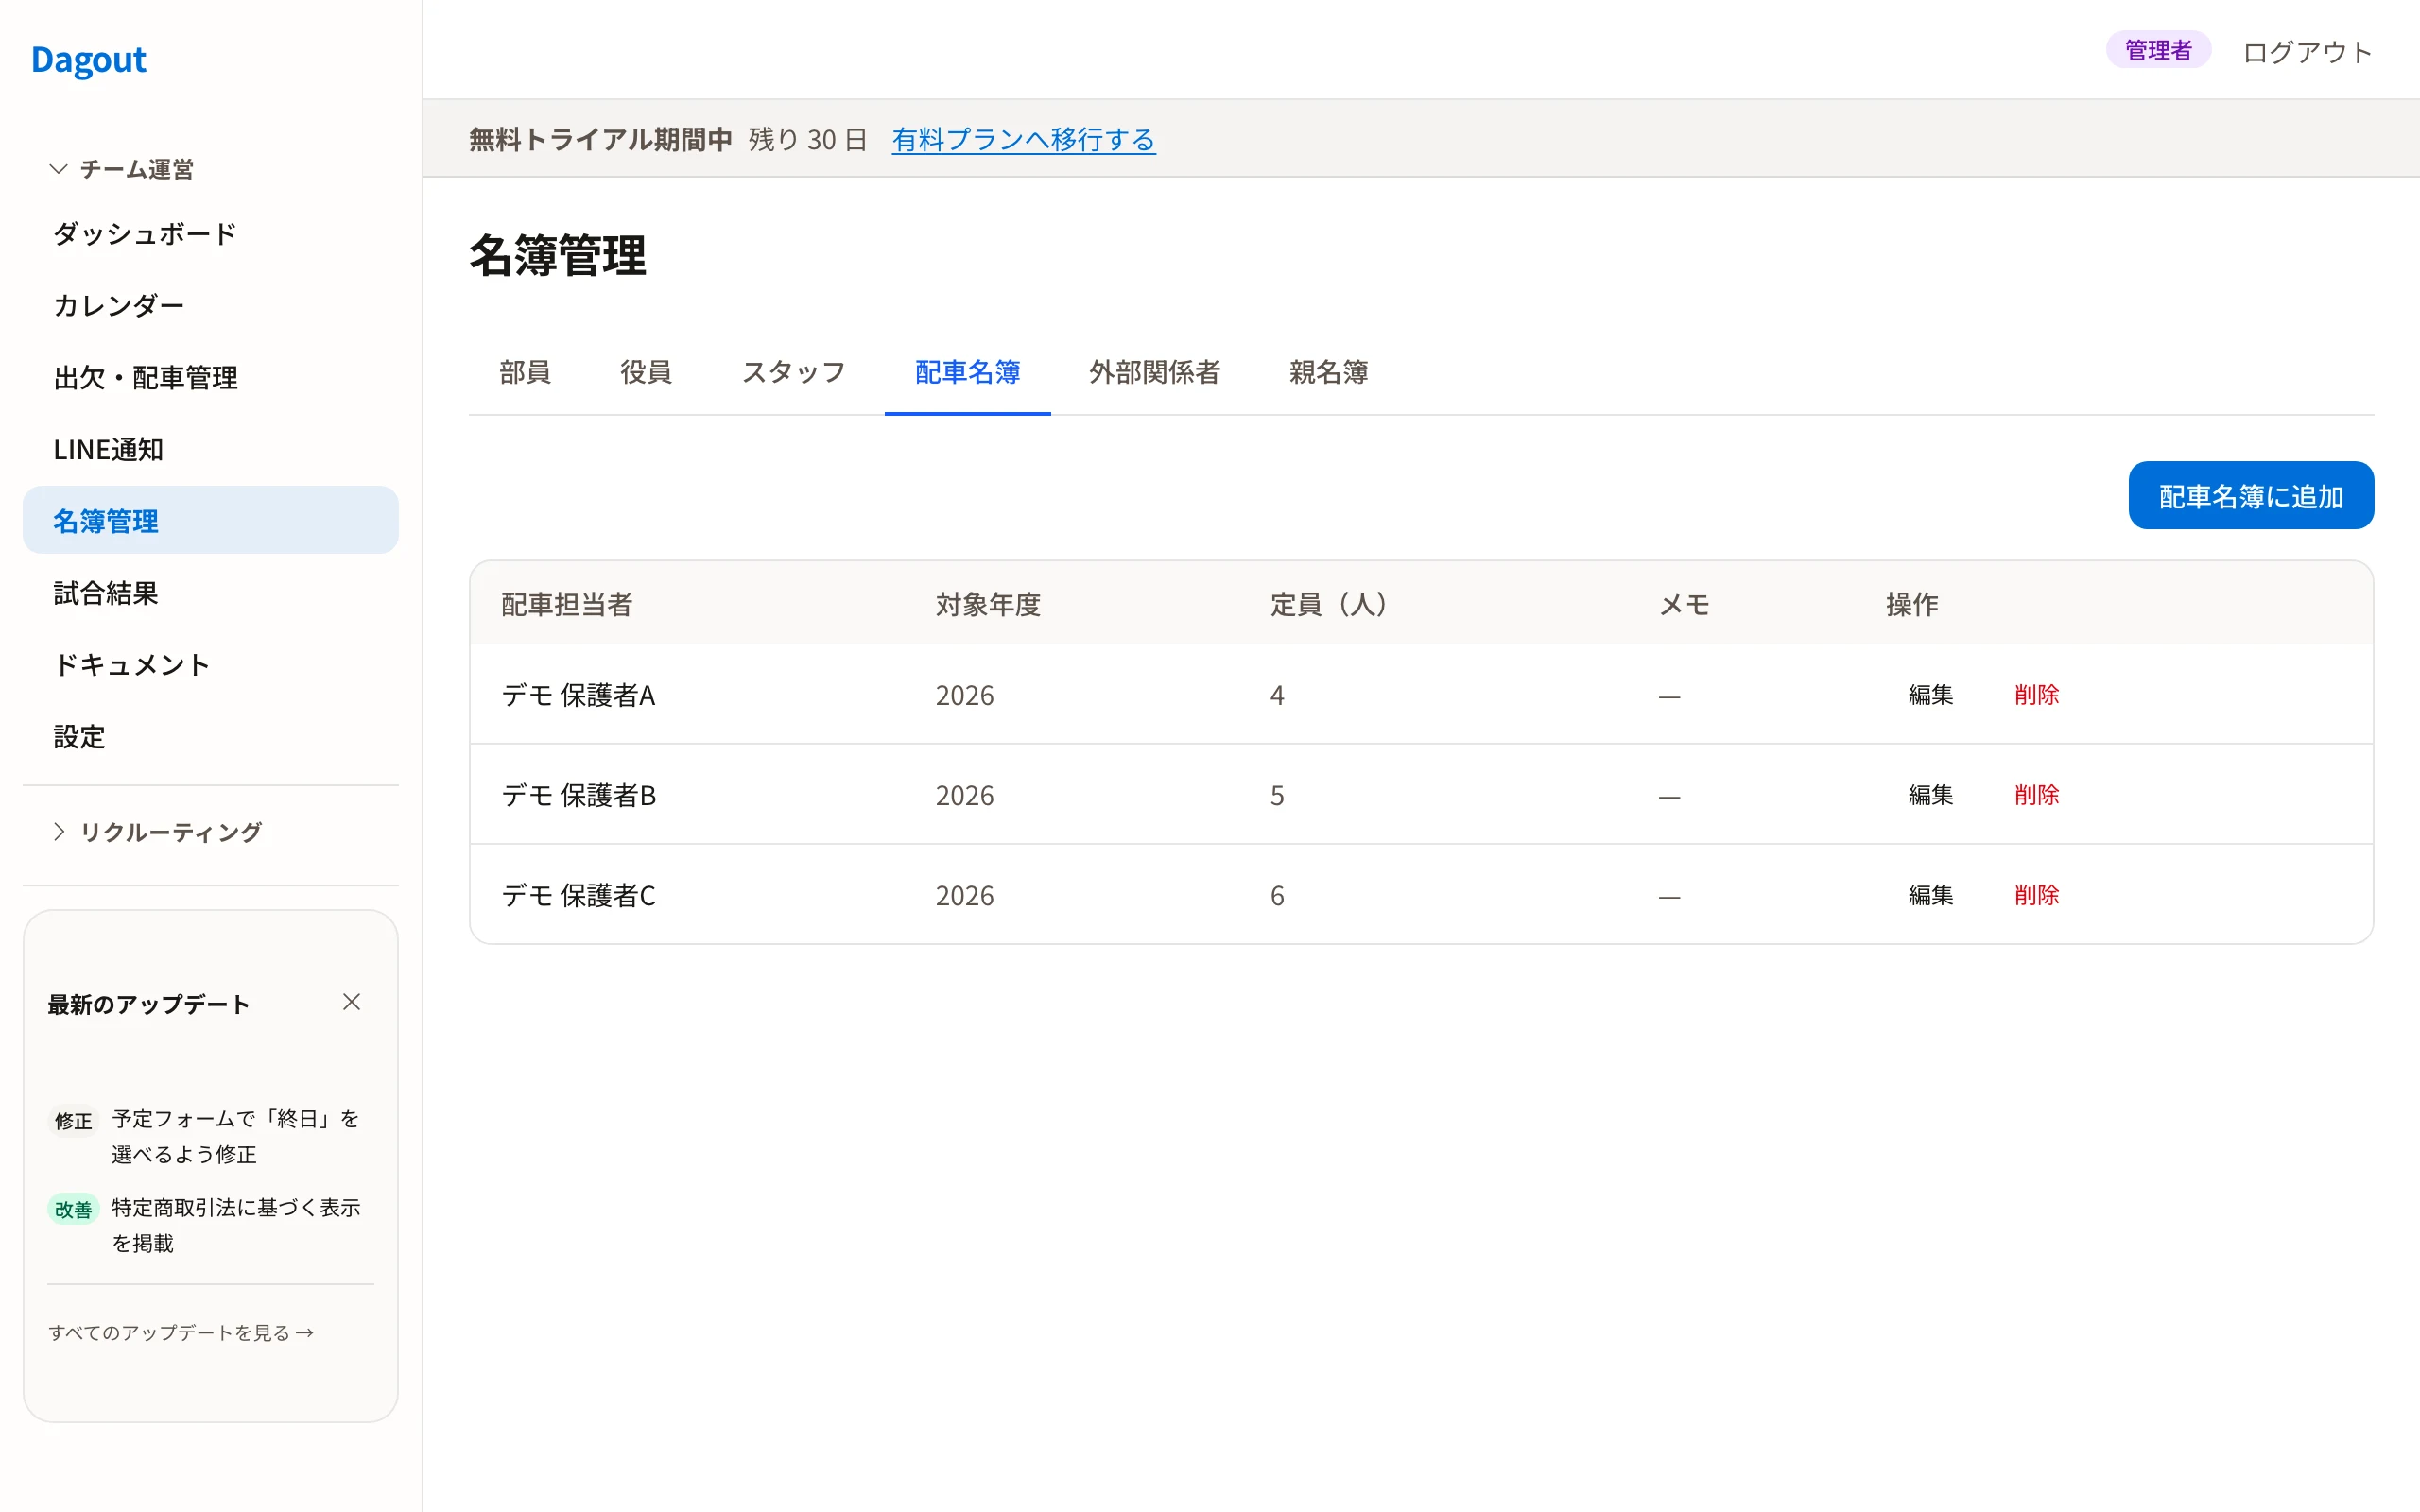This screenshot has width=2420, height=1512.
Task: Edit the デモ 保護者C row
Action: pos(1930,894)
